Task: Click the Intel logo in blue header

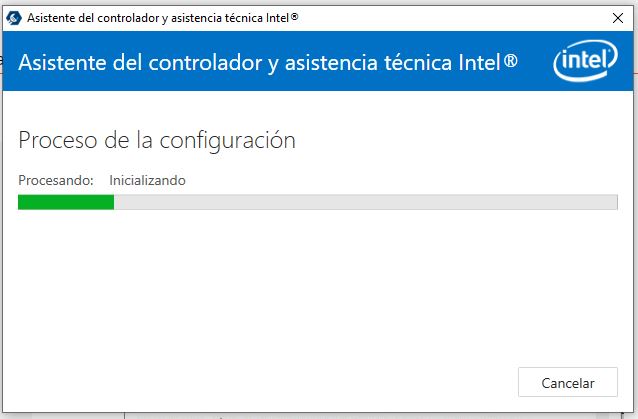Action: coord(584,62)
